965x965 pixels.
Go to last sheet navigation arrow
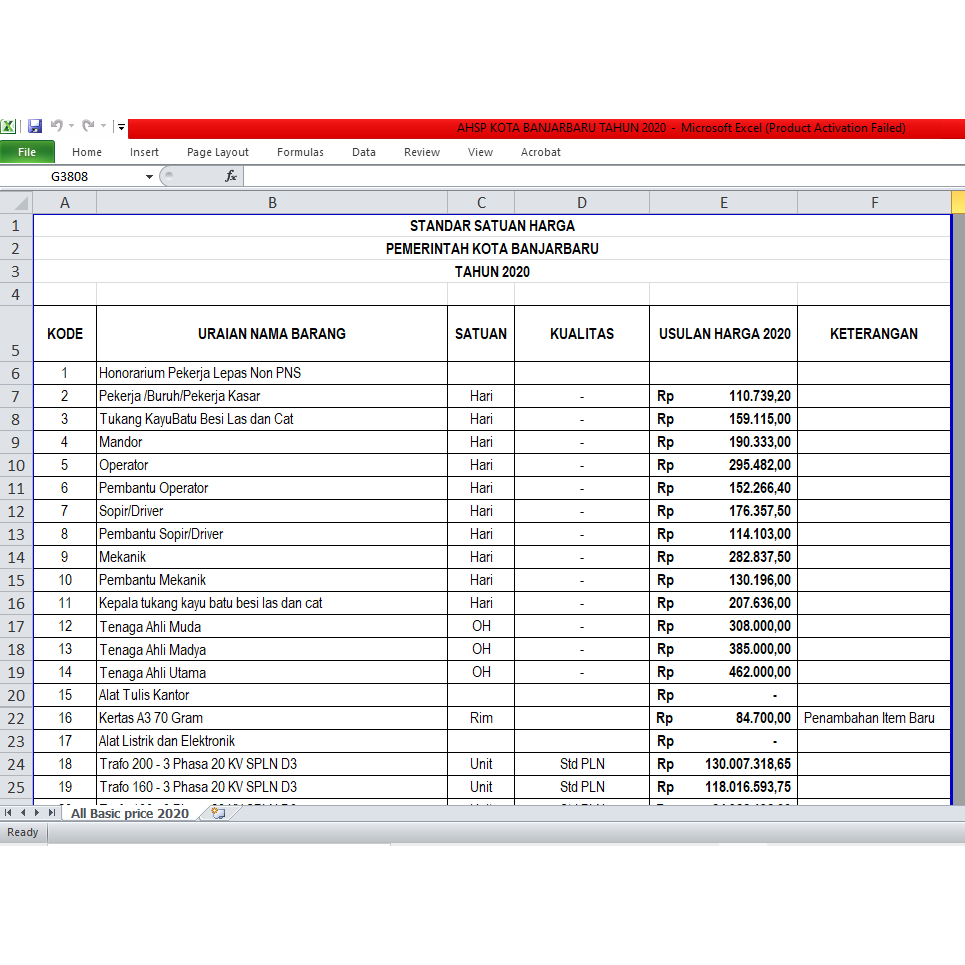(x=52, y=813)
